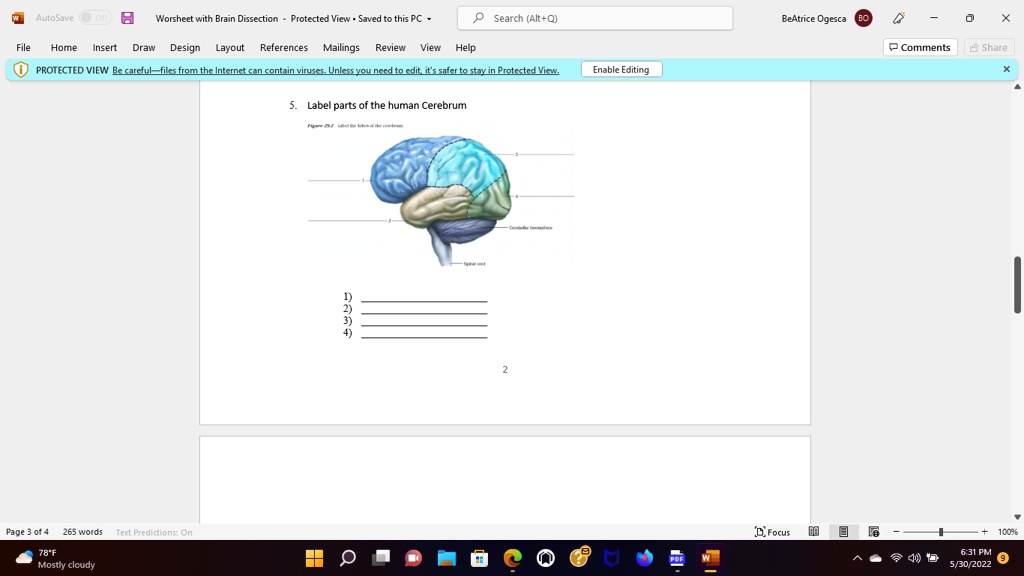Screen dimensions: 1024x576
Task: Toggle the AutoSave switch
Action: [95, 18]
